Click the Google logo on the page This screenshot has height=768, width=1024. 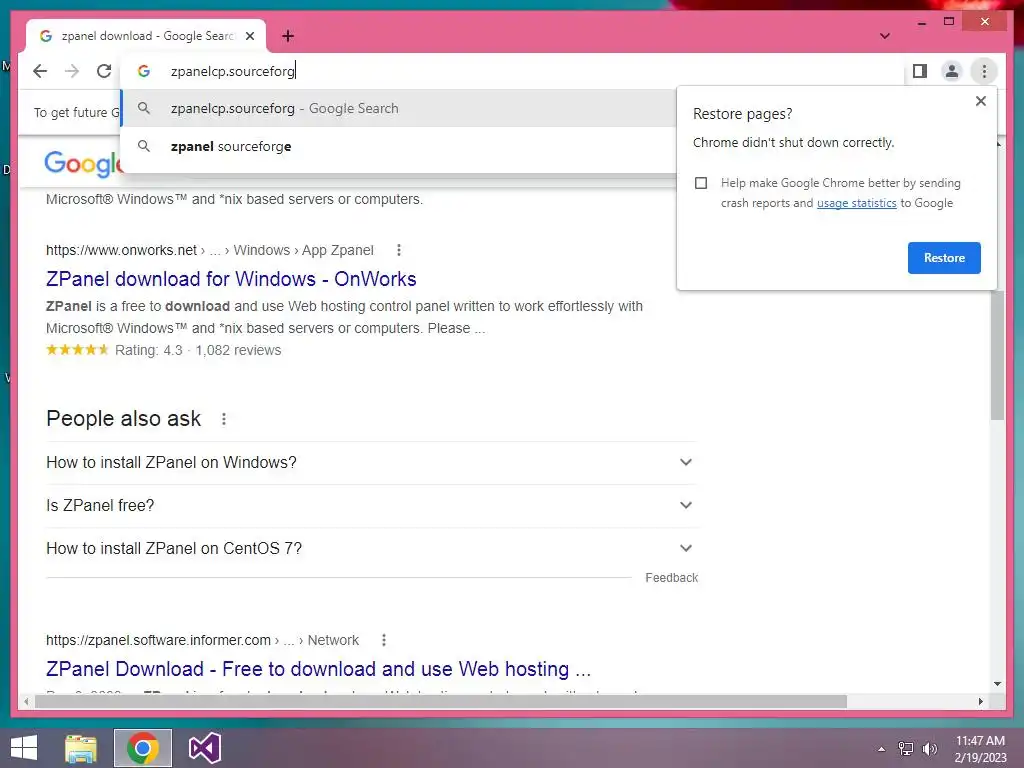pos(83,163)
